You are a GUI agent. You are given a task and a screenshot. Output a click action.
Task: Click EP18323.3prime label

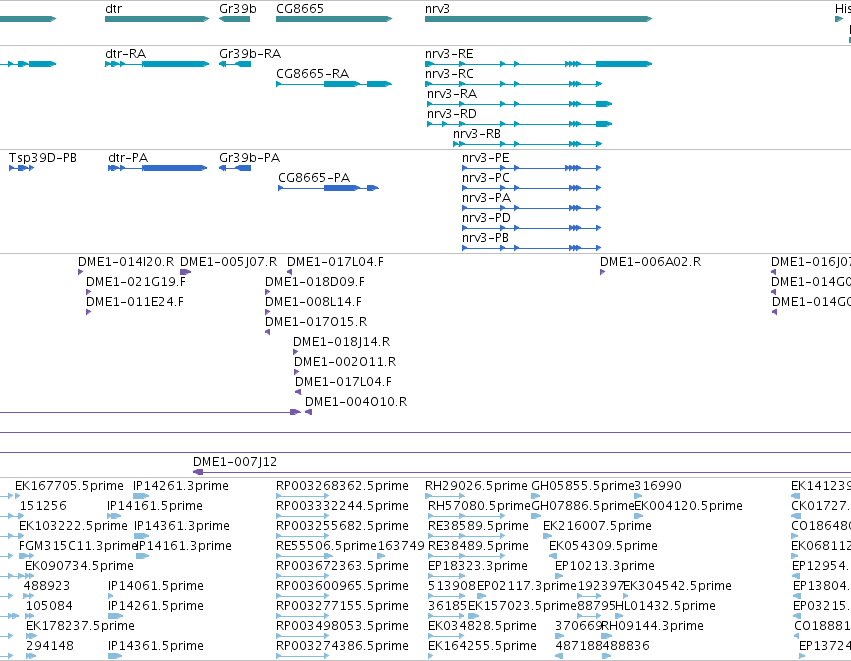point(478,566)
